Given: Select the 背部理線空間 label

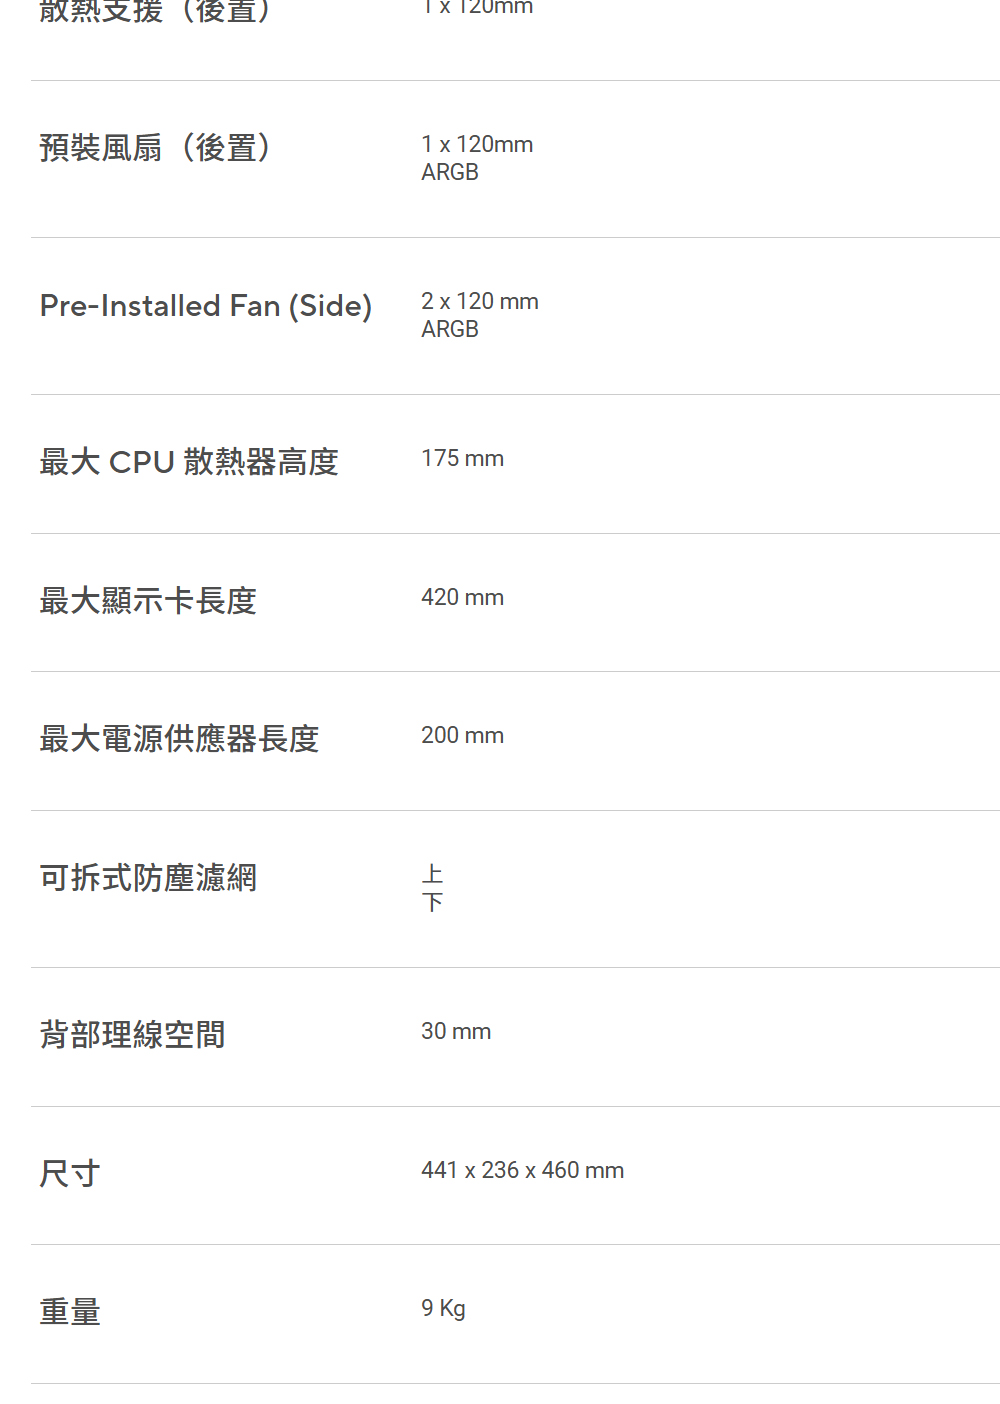Looking at the screenshot, I should 132,1035.
